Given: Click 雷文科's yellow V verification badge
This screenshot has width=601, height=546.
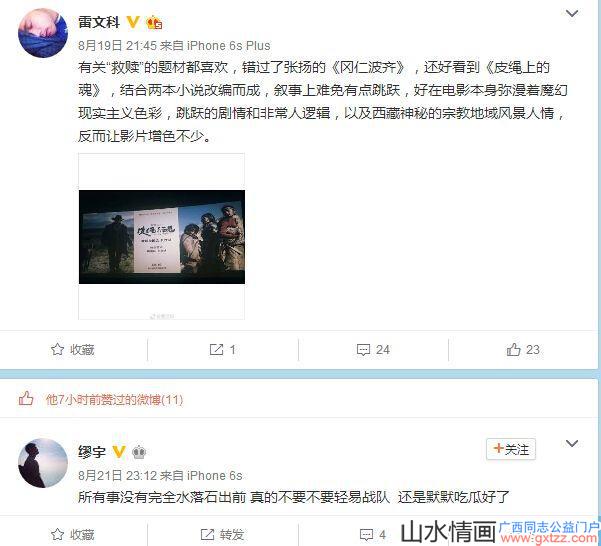Looking at the screenshot, I should tap(133, 22).
